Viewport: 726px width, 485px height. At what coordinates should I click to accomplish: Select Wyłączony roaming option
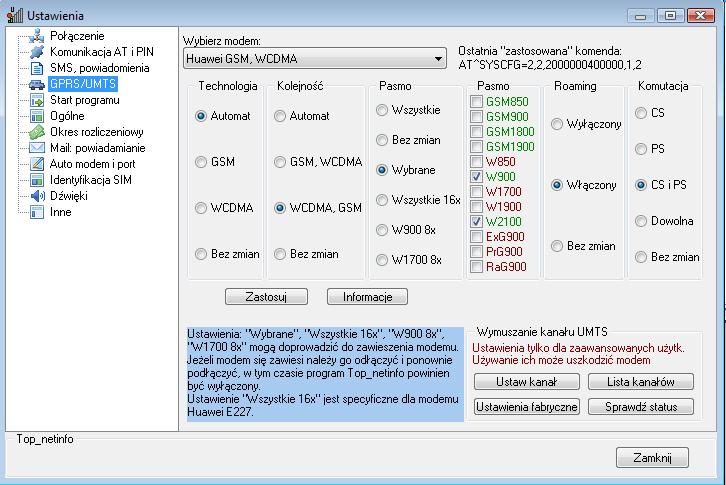pos(556,124)
